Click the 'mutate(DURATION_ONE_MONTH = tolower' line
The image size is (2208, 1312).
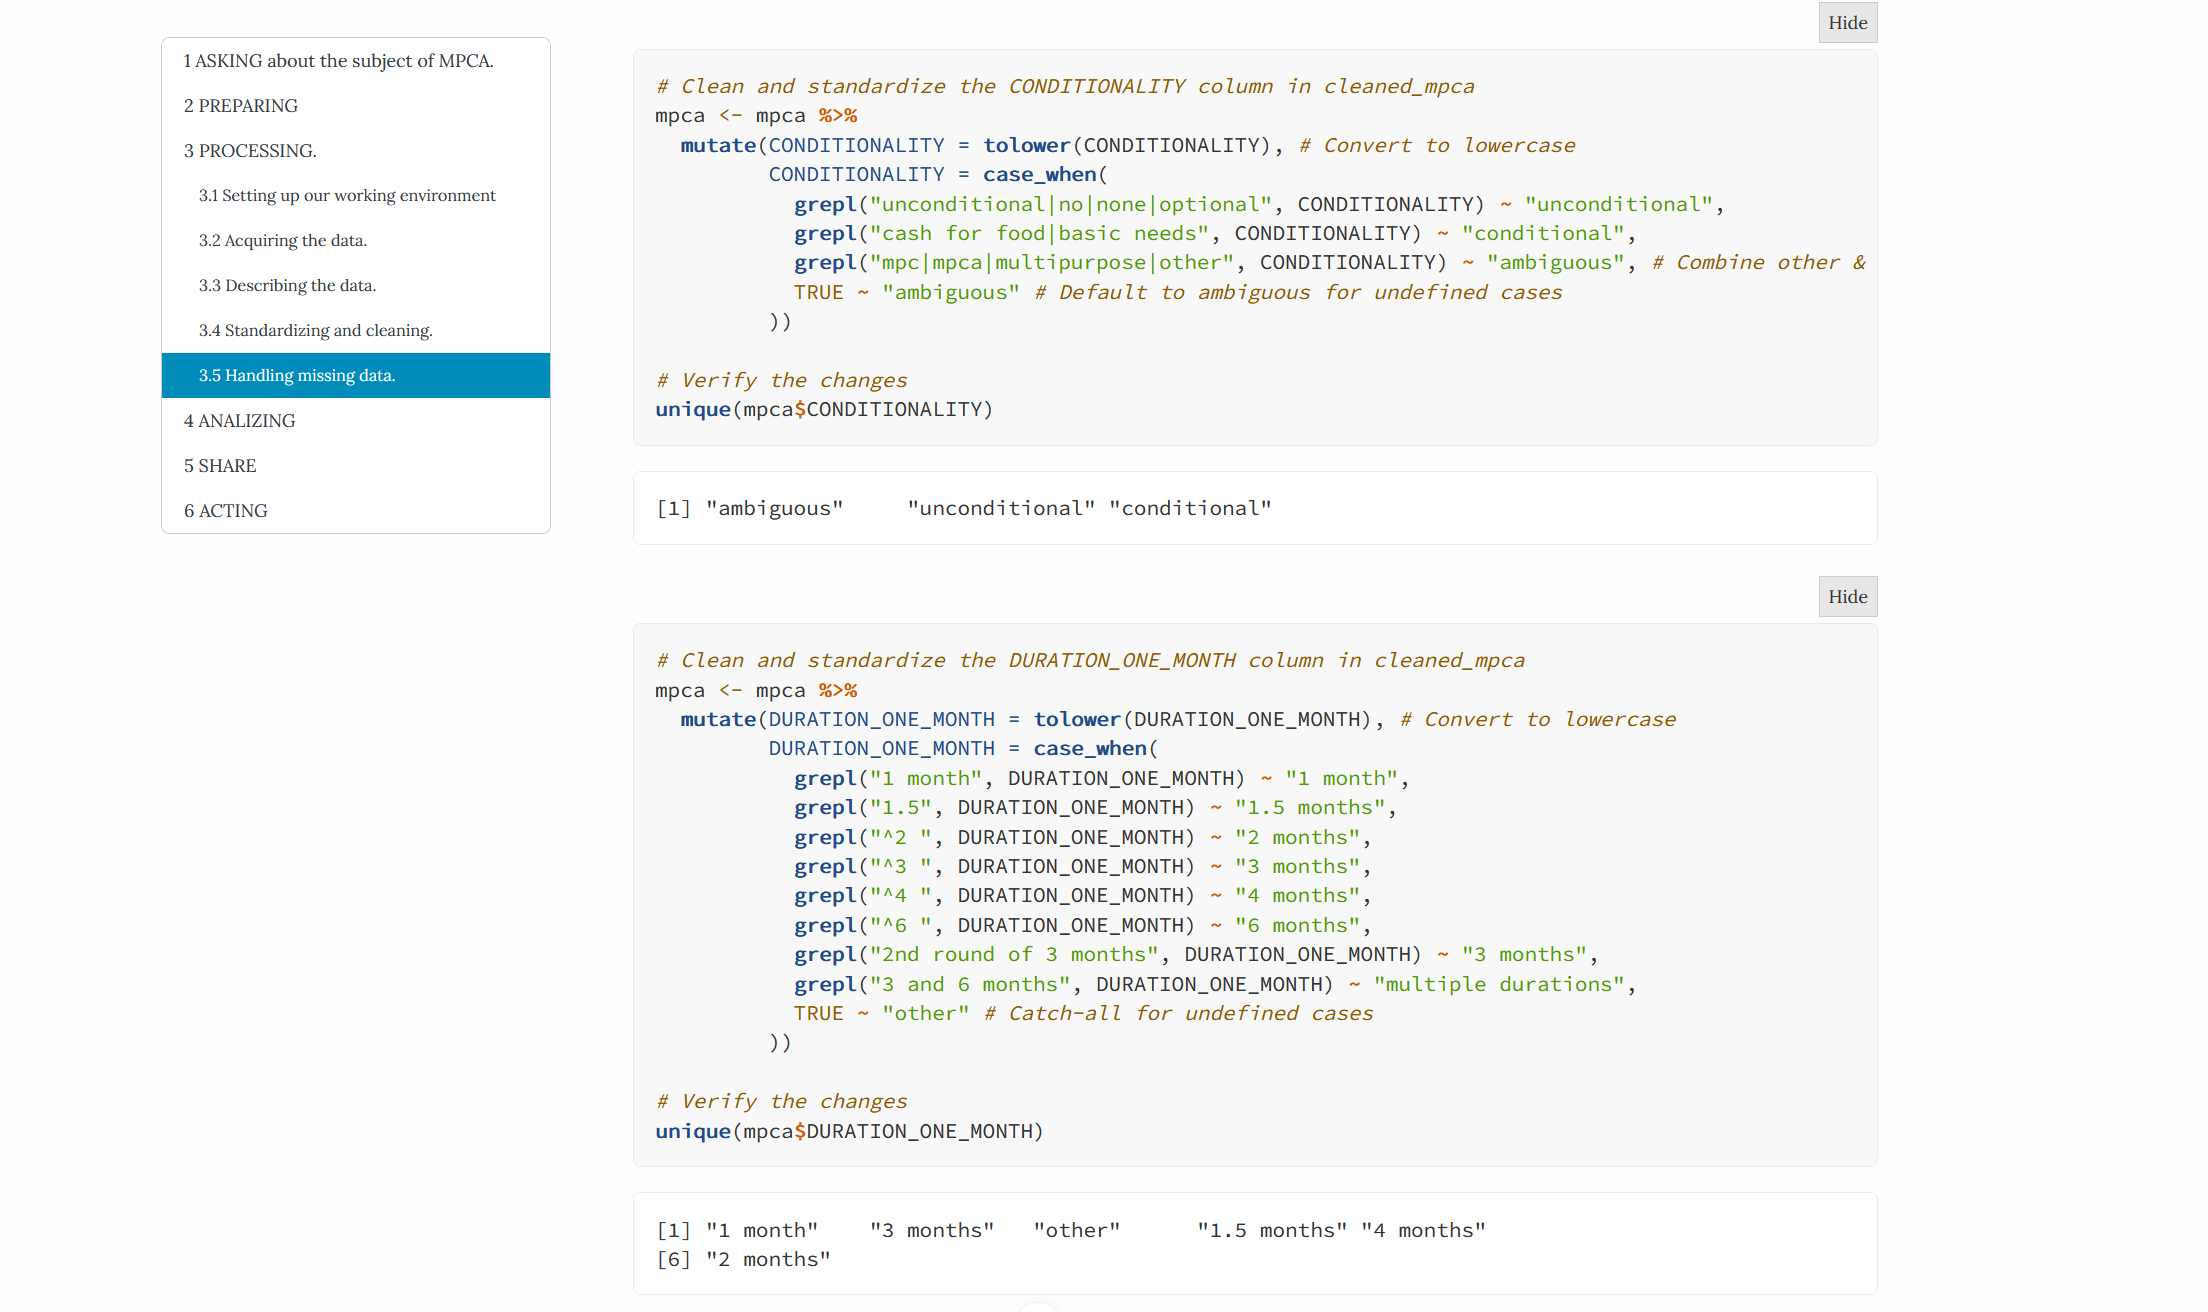click(x=1178, y=720)
